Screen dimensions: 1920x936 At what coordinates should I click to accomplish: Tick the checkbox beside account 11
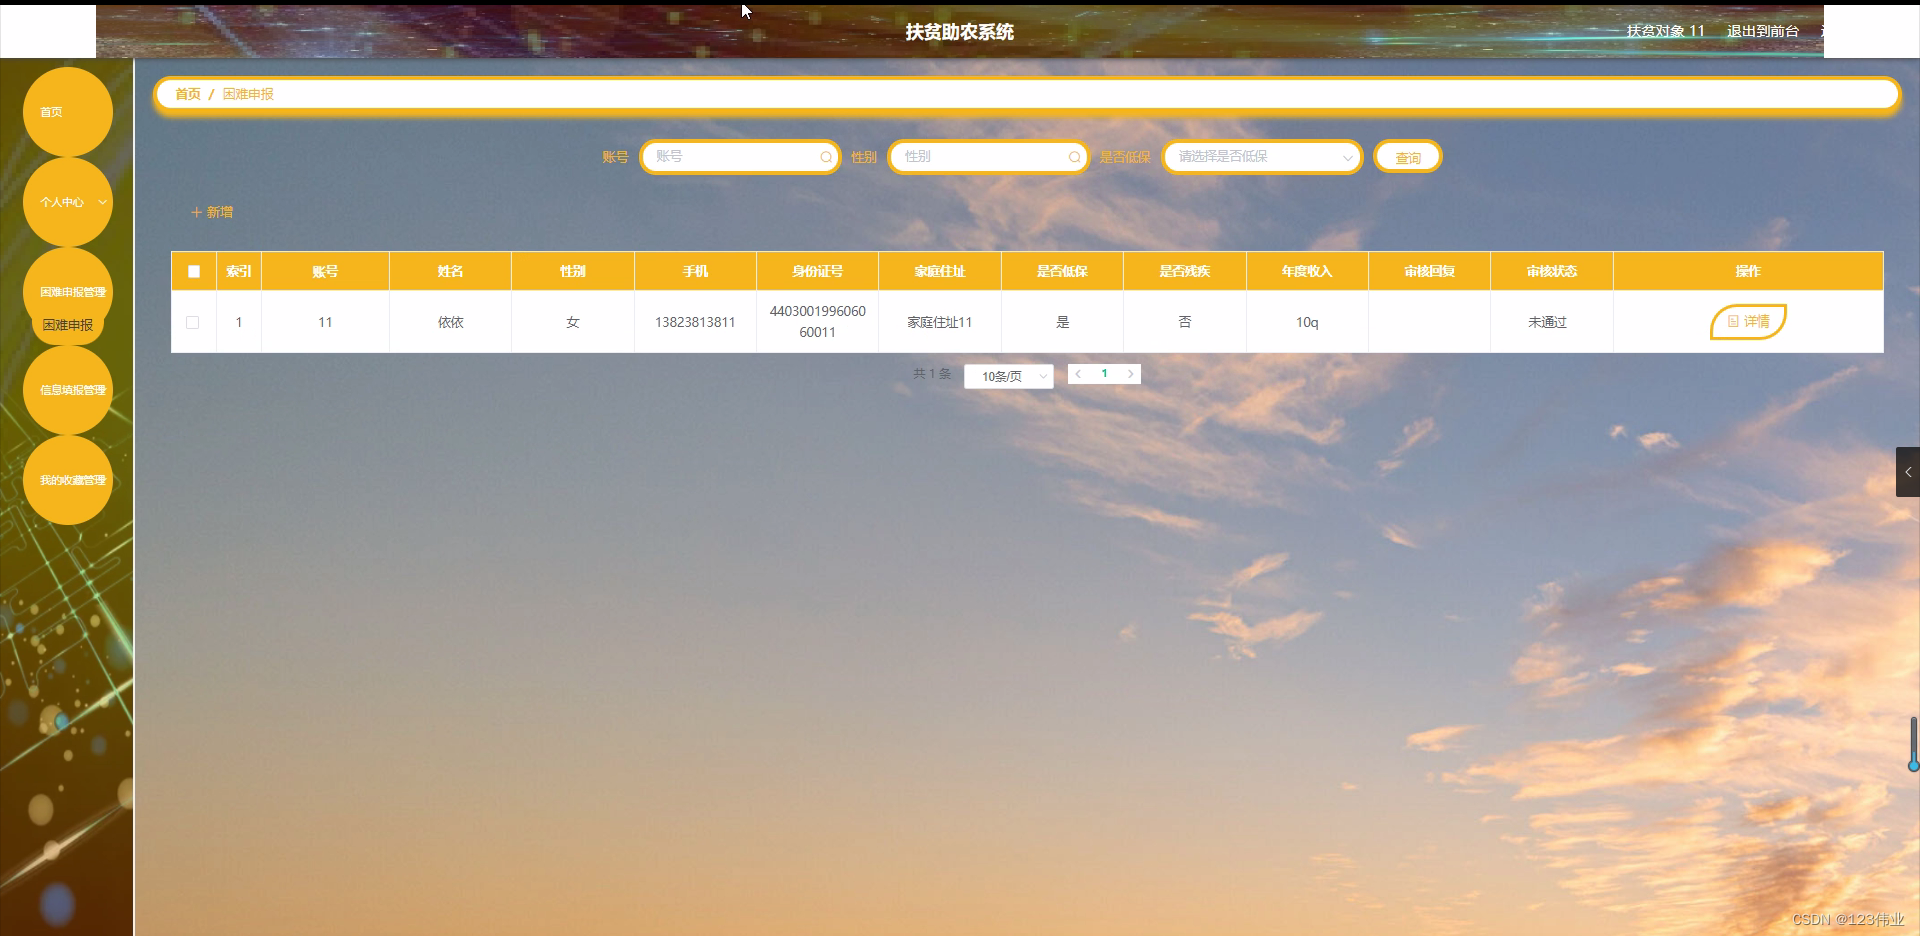point(193,322)
